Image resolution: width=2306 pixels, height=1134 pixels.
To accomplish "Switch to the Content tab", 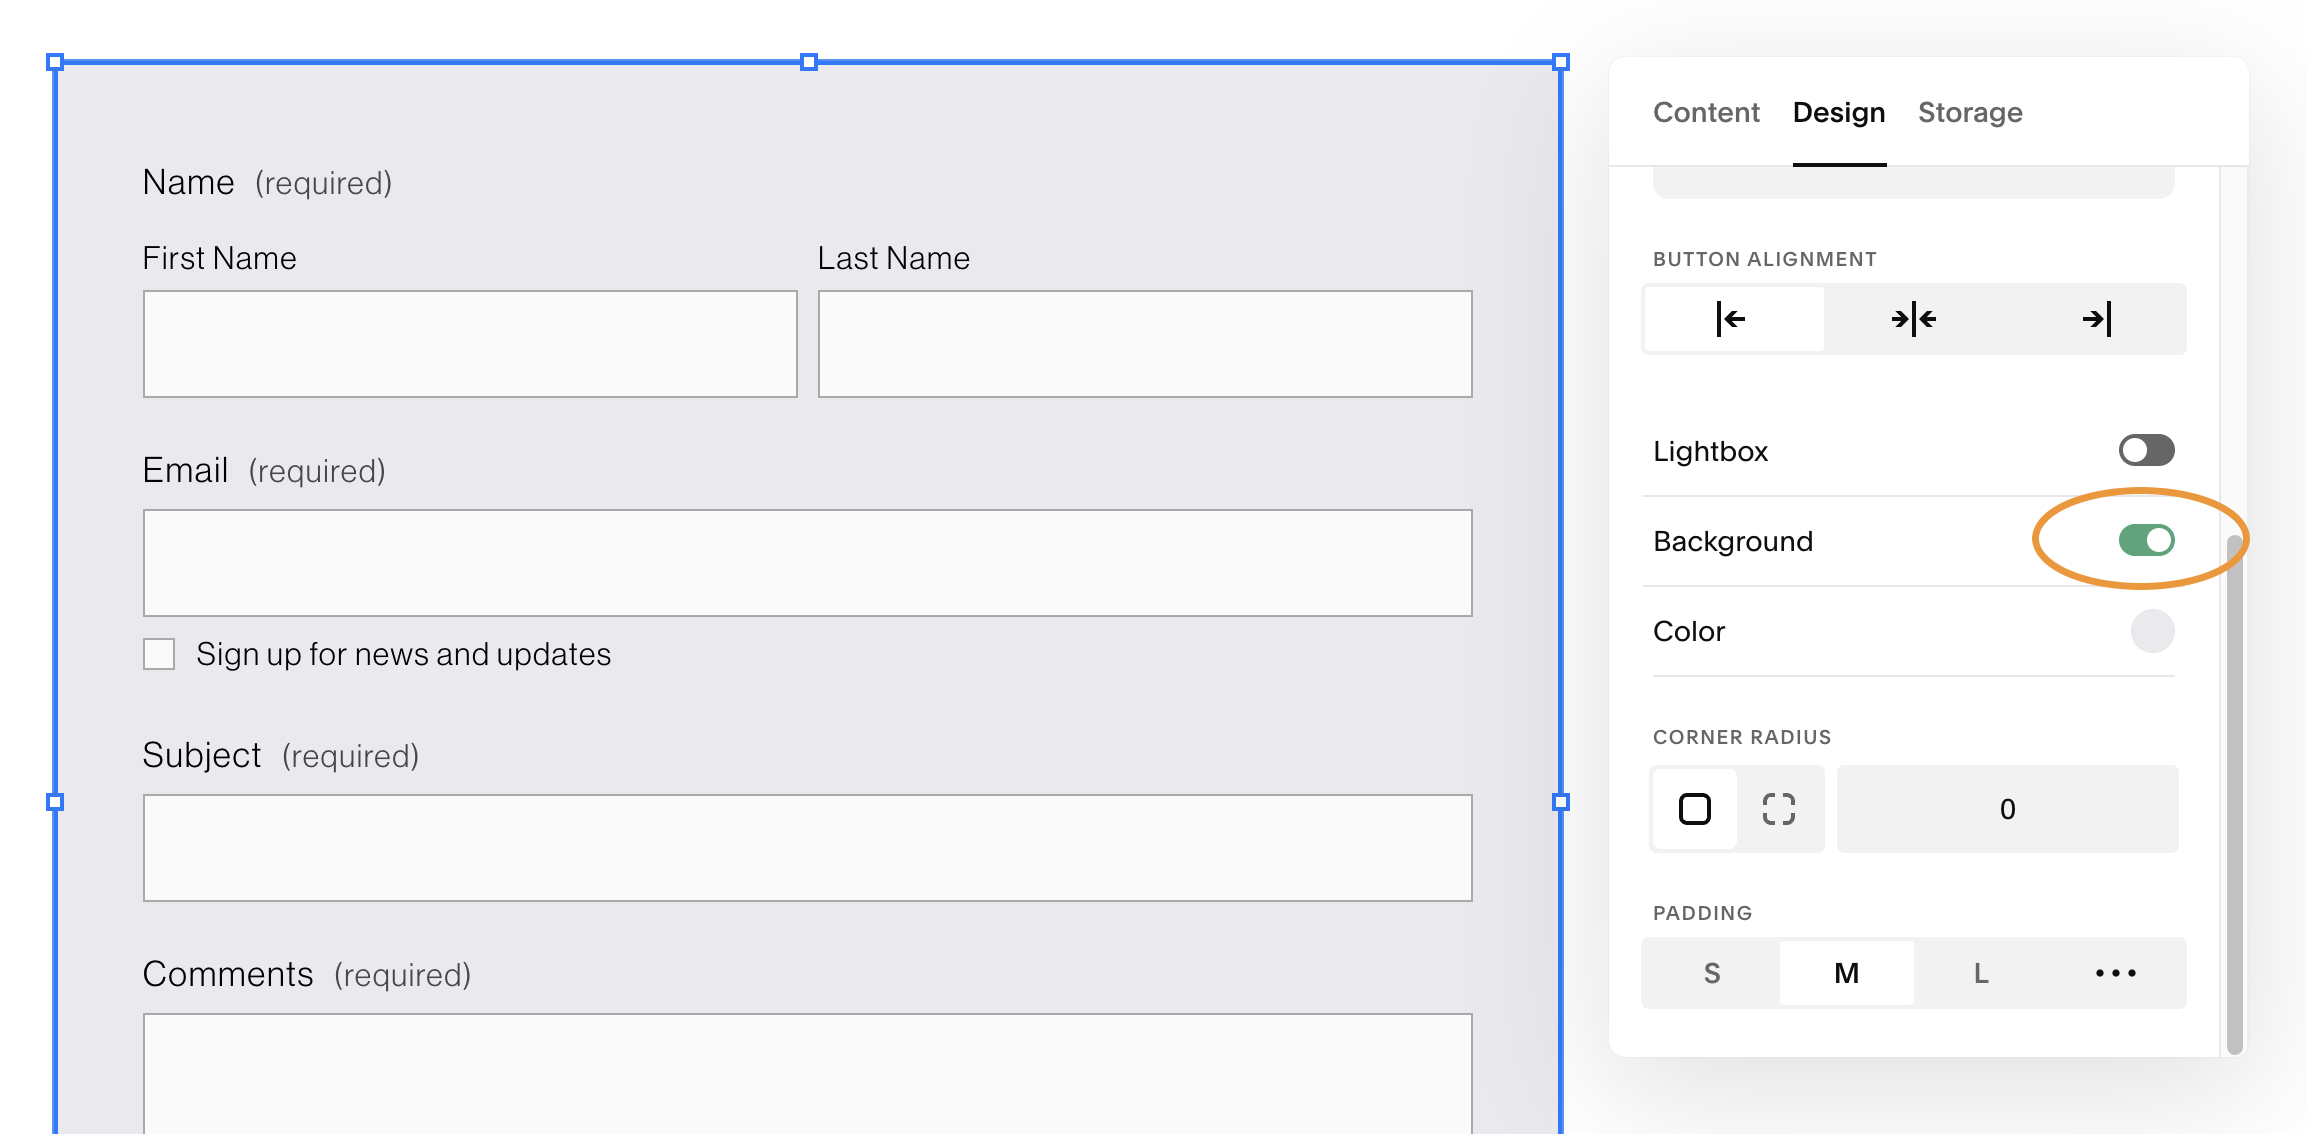I will [1706, 112].
